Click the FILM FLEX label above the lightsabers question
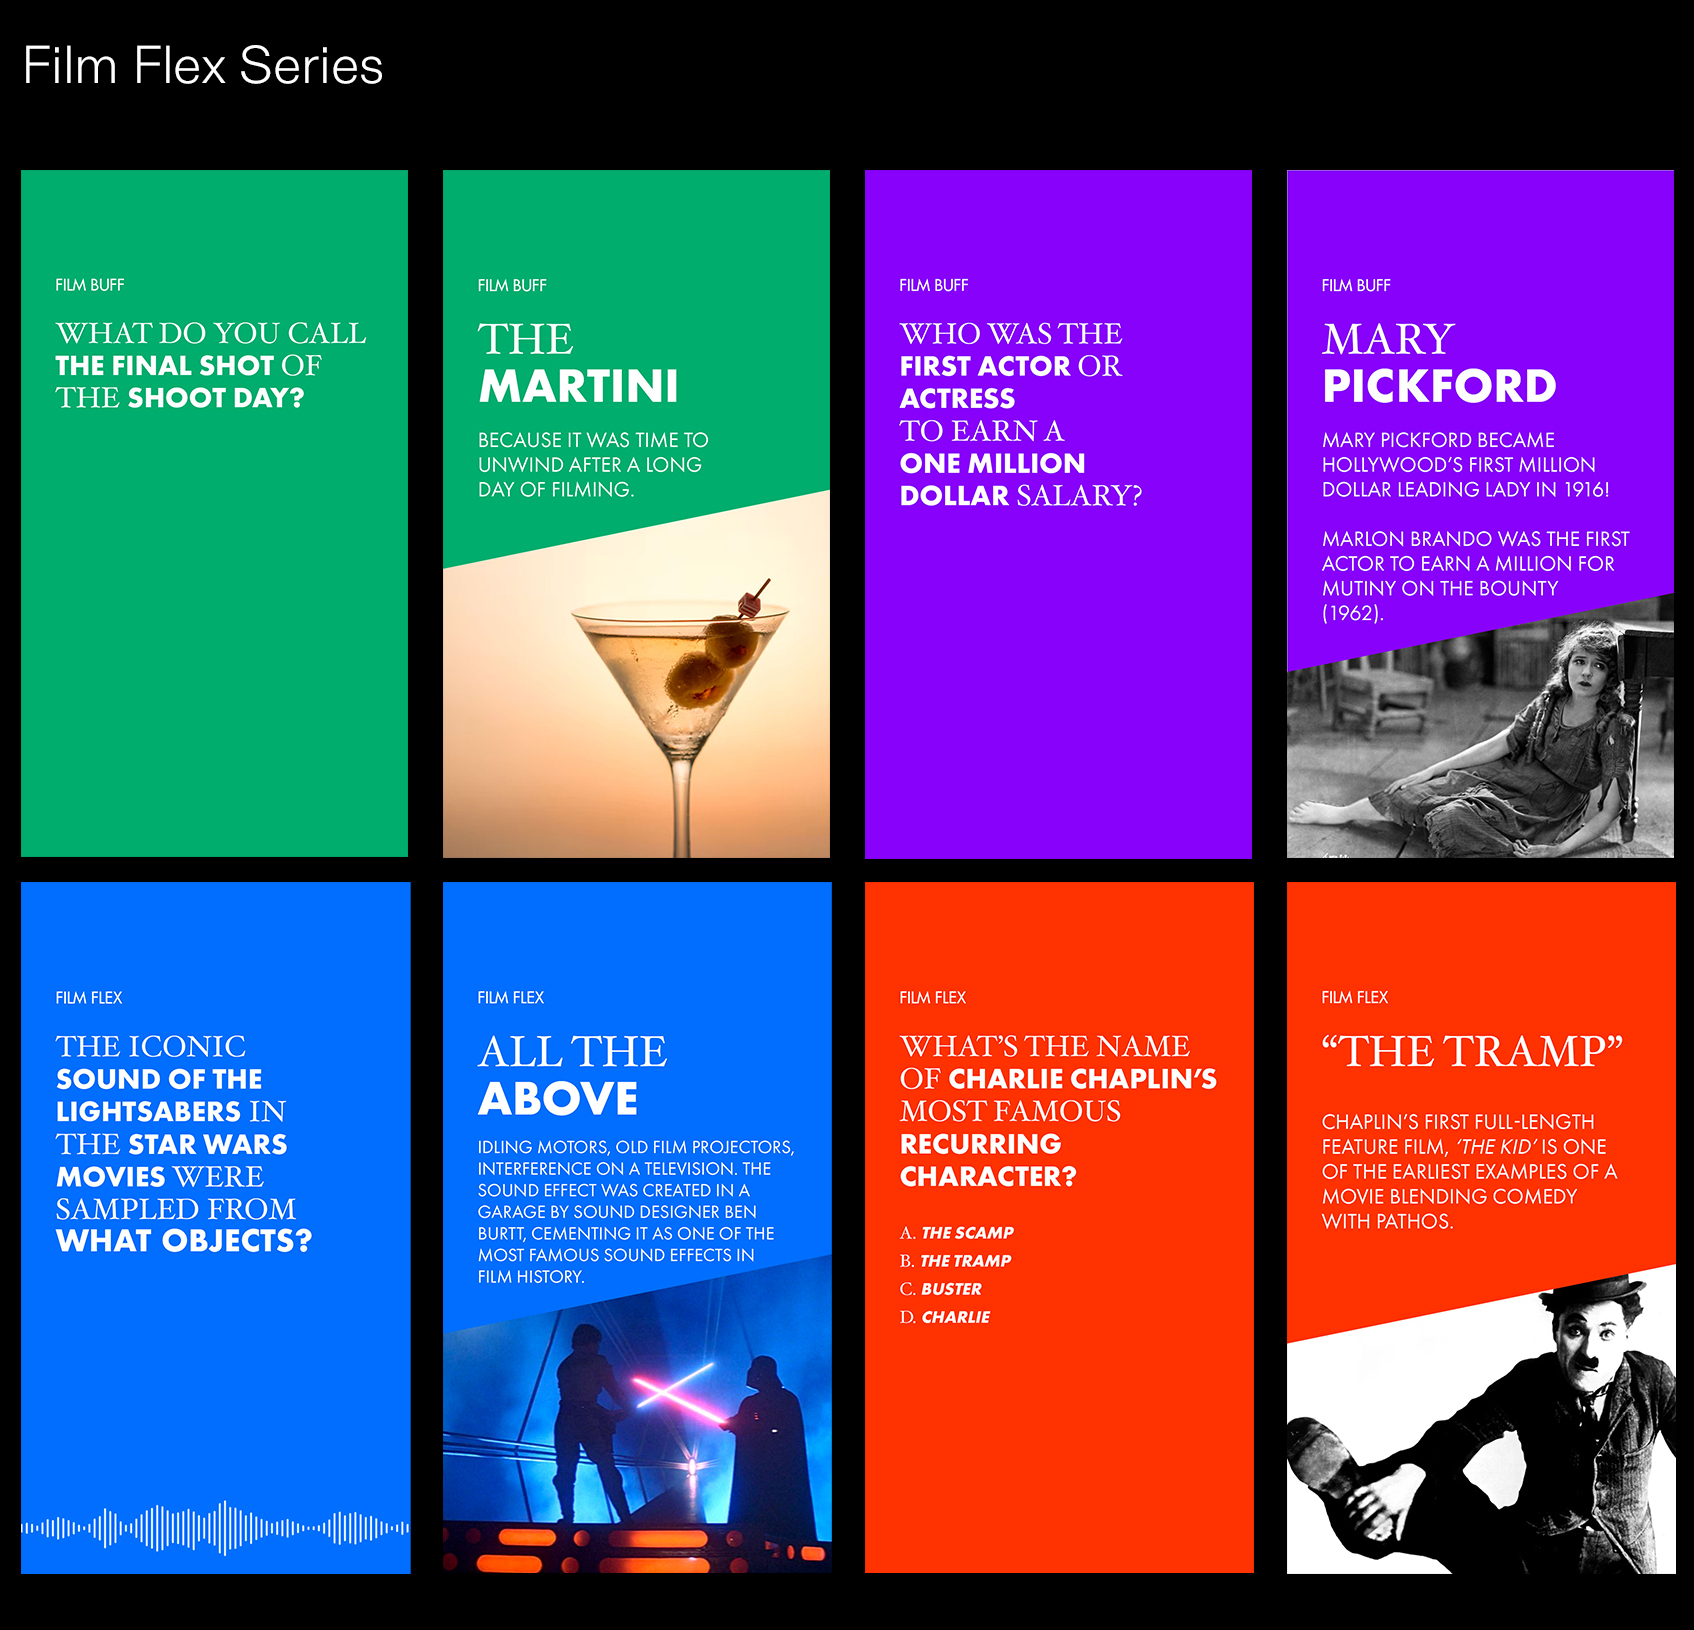Image resolution: width=1694 pixels, height=1630 pixels. pyautogui.click(x=89, y=997)
